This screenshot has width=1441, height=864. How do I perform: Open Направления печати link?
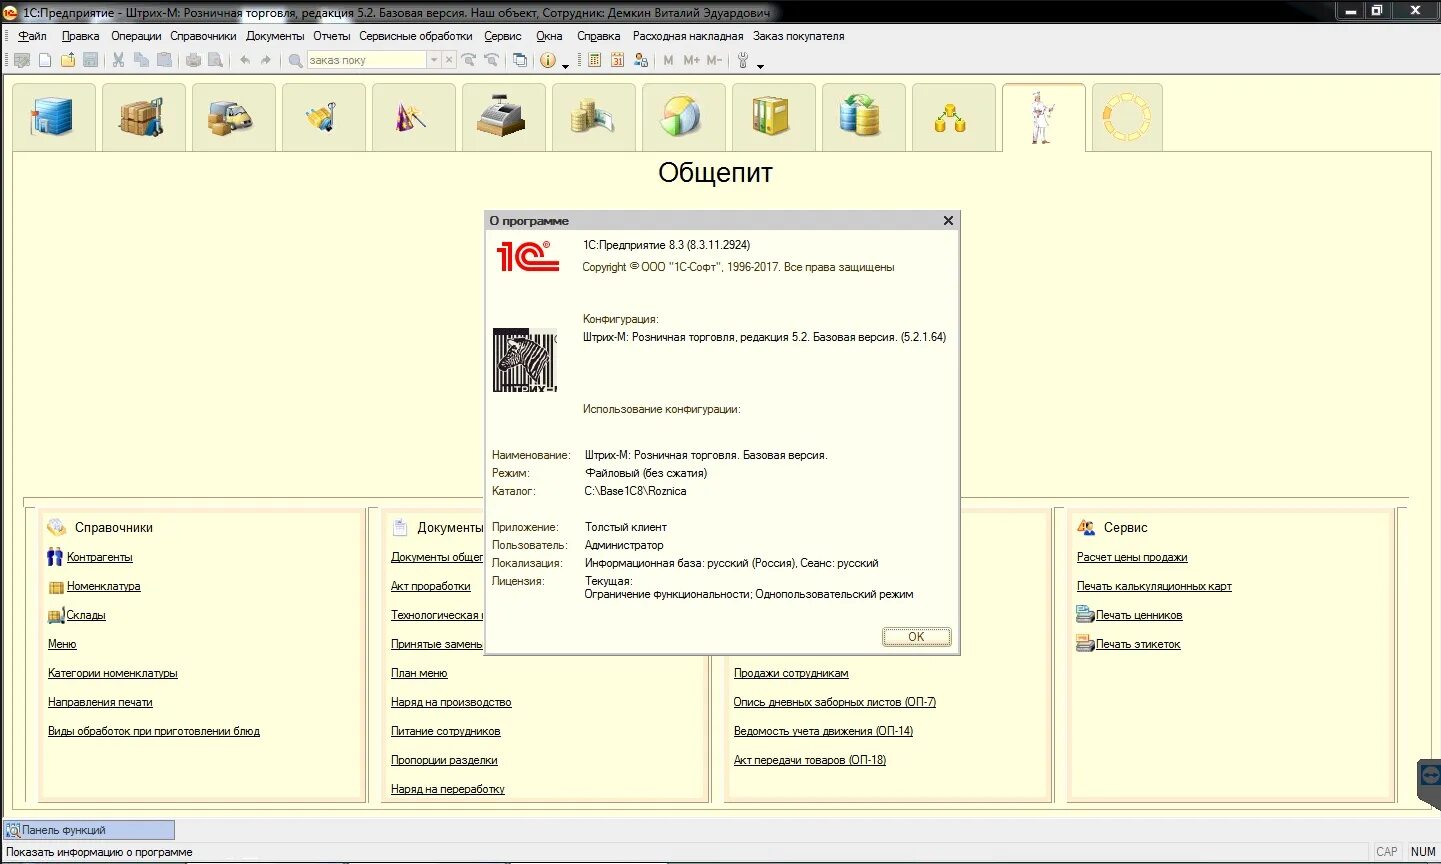(100, 702)
